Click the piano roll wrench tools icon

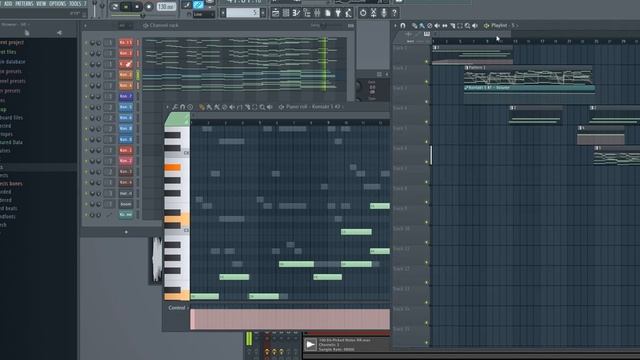tap(175, 107)
